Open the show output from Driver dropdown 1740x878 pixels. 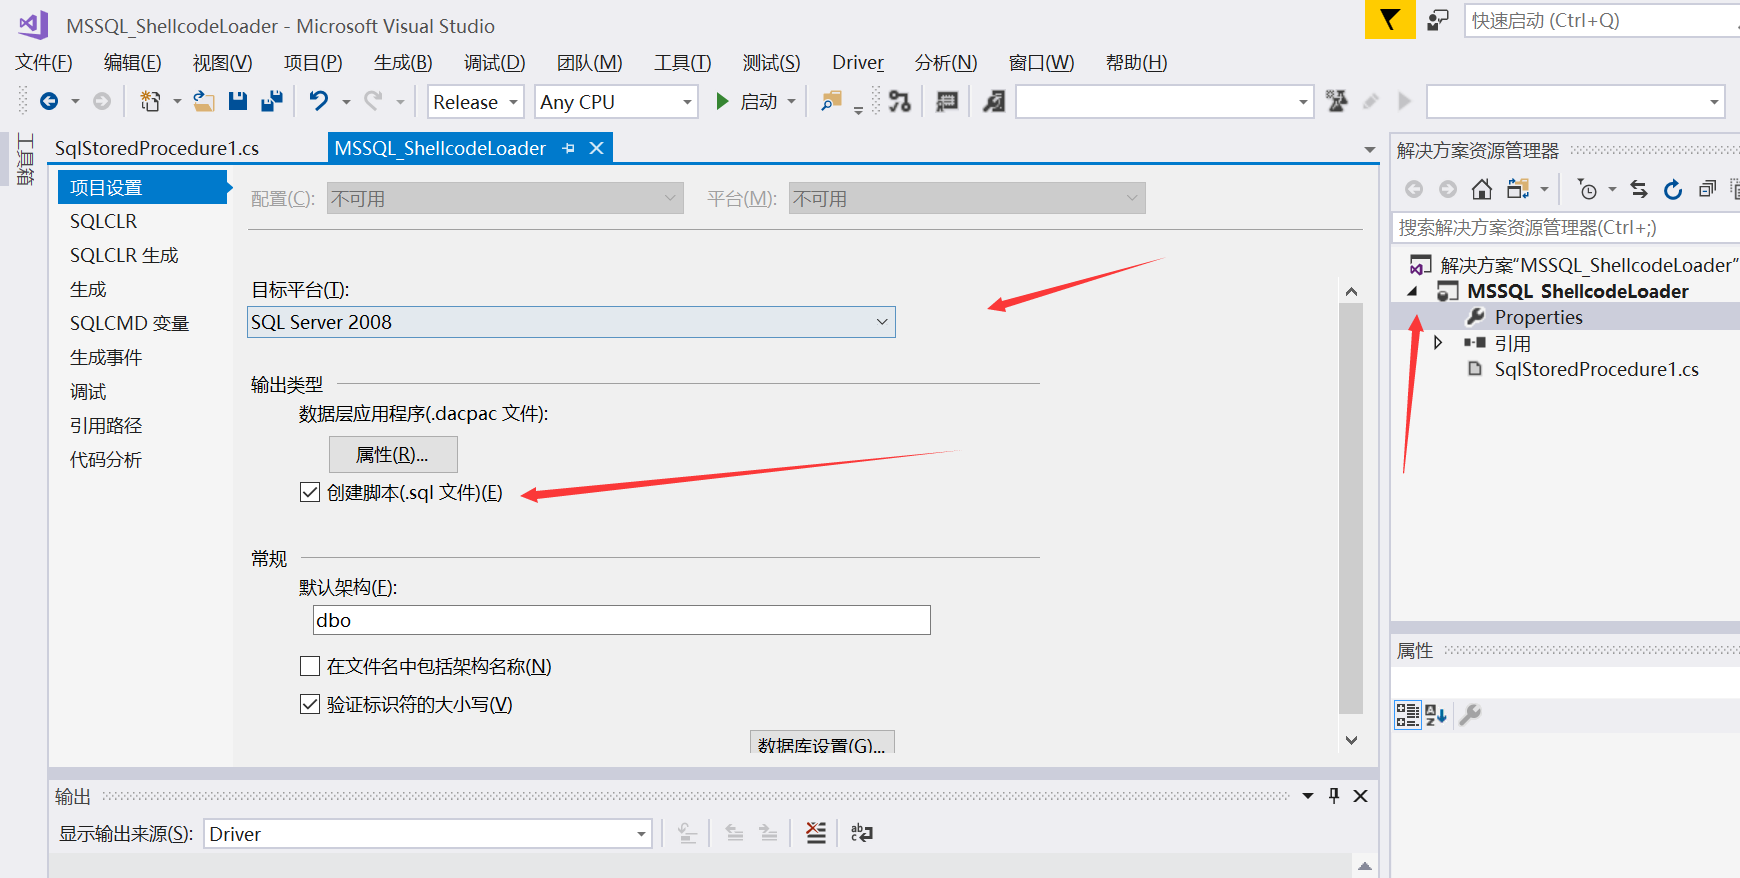click(x=428, y=833)
